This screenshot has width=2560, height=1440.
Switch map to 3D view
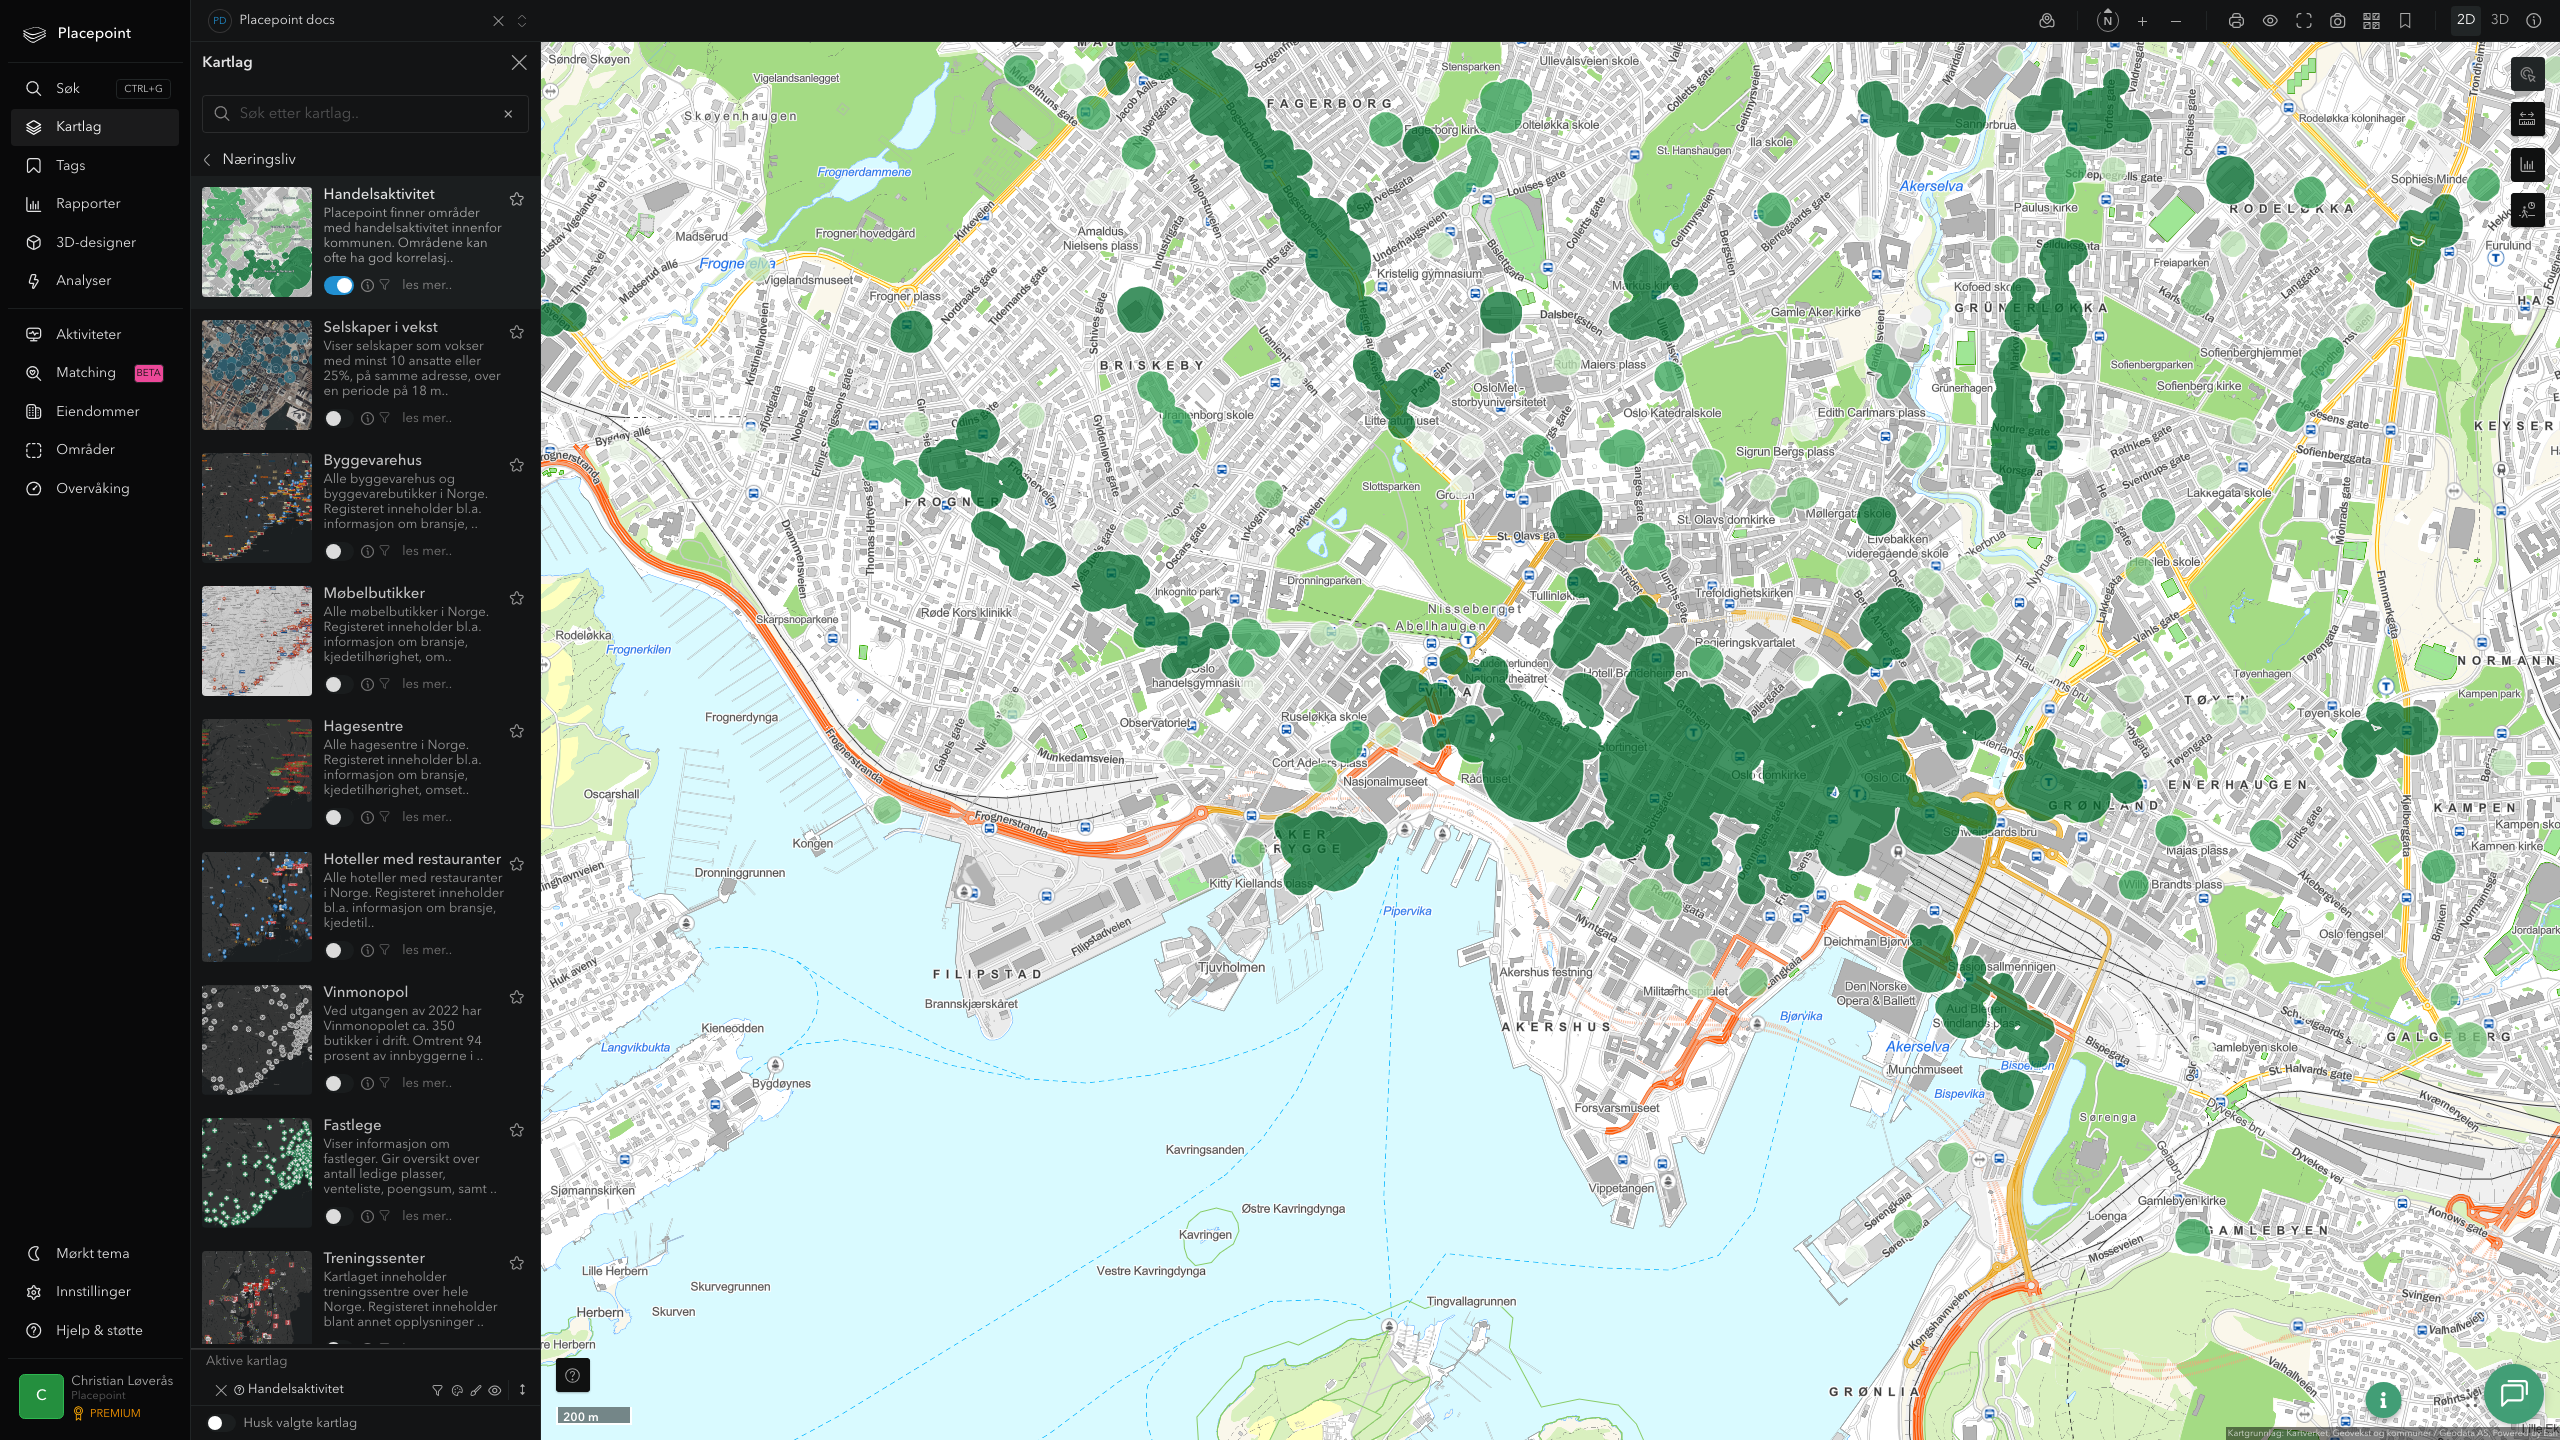(2500, 20)
